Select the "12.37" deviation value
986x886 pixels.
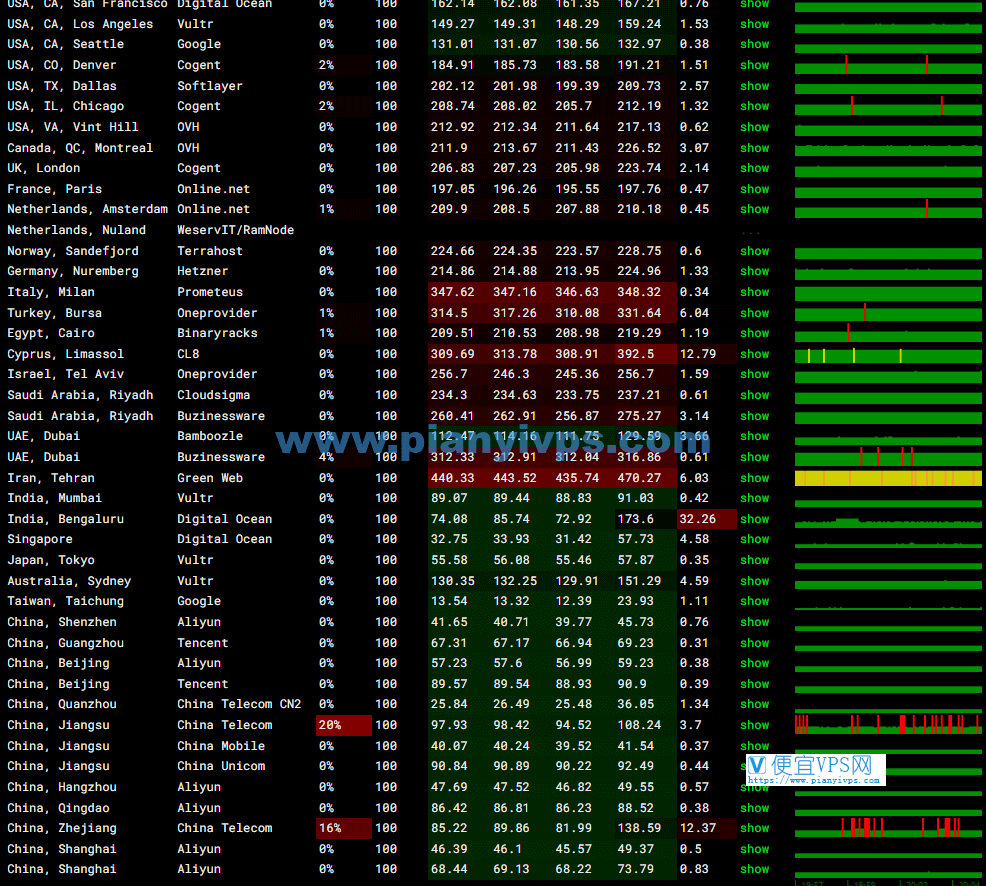pyautogui.click(x=698, y=828)
